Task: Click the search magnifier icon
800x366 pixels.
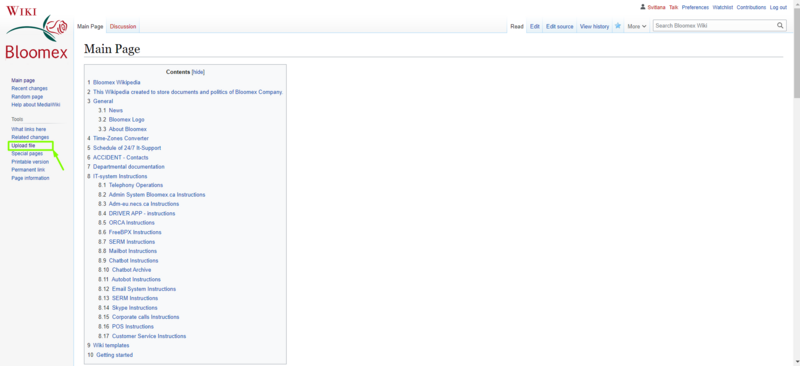Action: click(x=780, y=26)
